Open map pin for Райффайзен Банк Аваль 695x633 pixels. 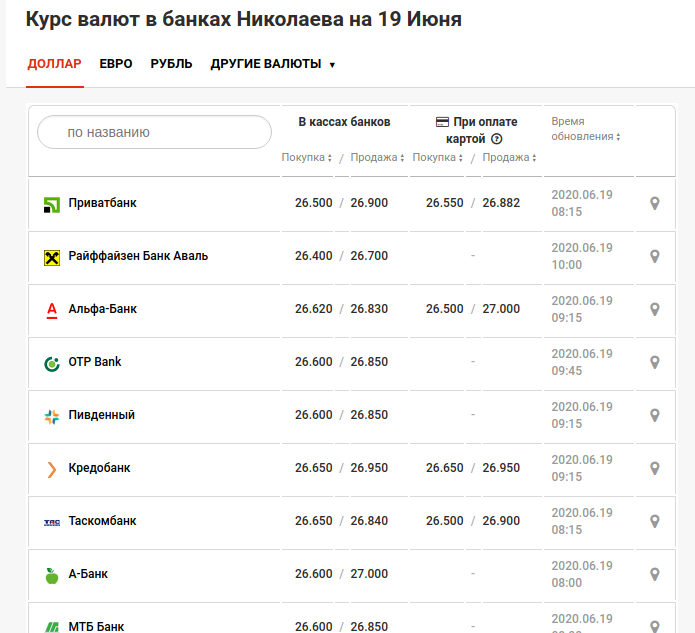tap(655, 256)
